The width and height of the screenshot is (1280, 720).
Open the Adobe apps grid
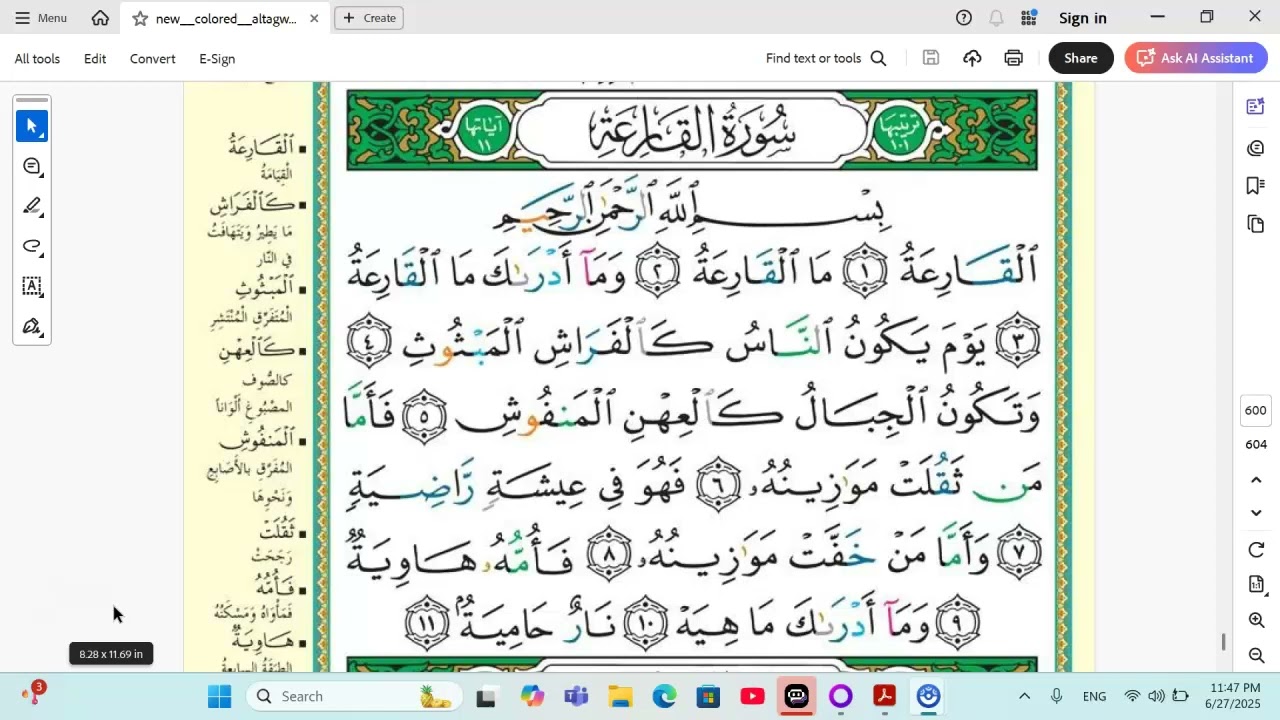point(1028,18)
